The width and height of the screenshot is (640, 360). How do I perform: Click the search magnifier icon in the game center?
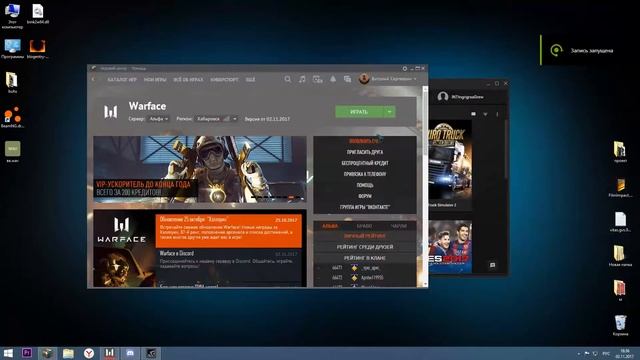(288, 79)
